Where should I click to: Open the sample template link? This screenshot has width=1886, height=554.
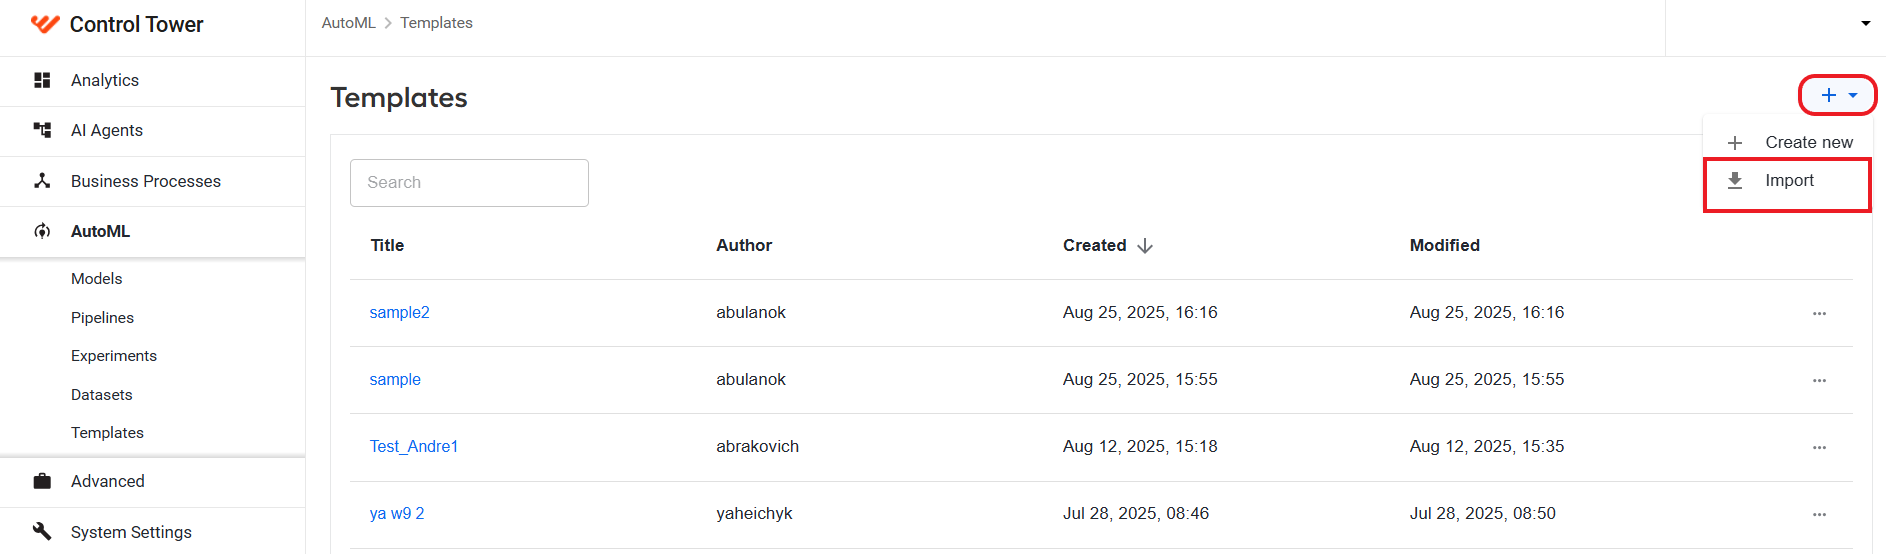click(395, 379)
